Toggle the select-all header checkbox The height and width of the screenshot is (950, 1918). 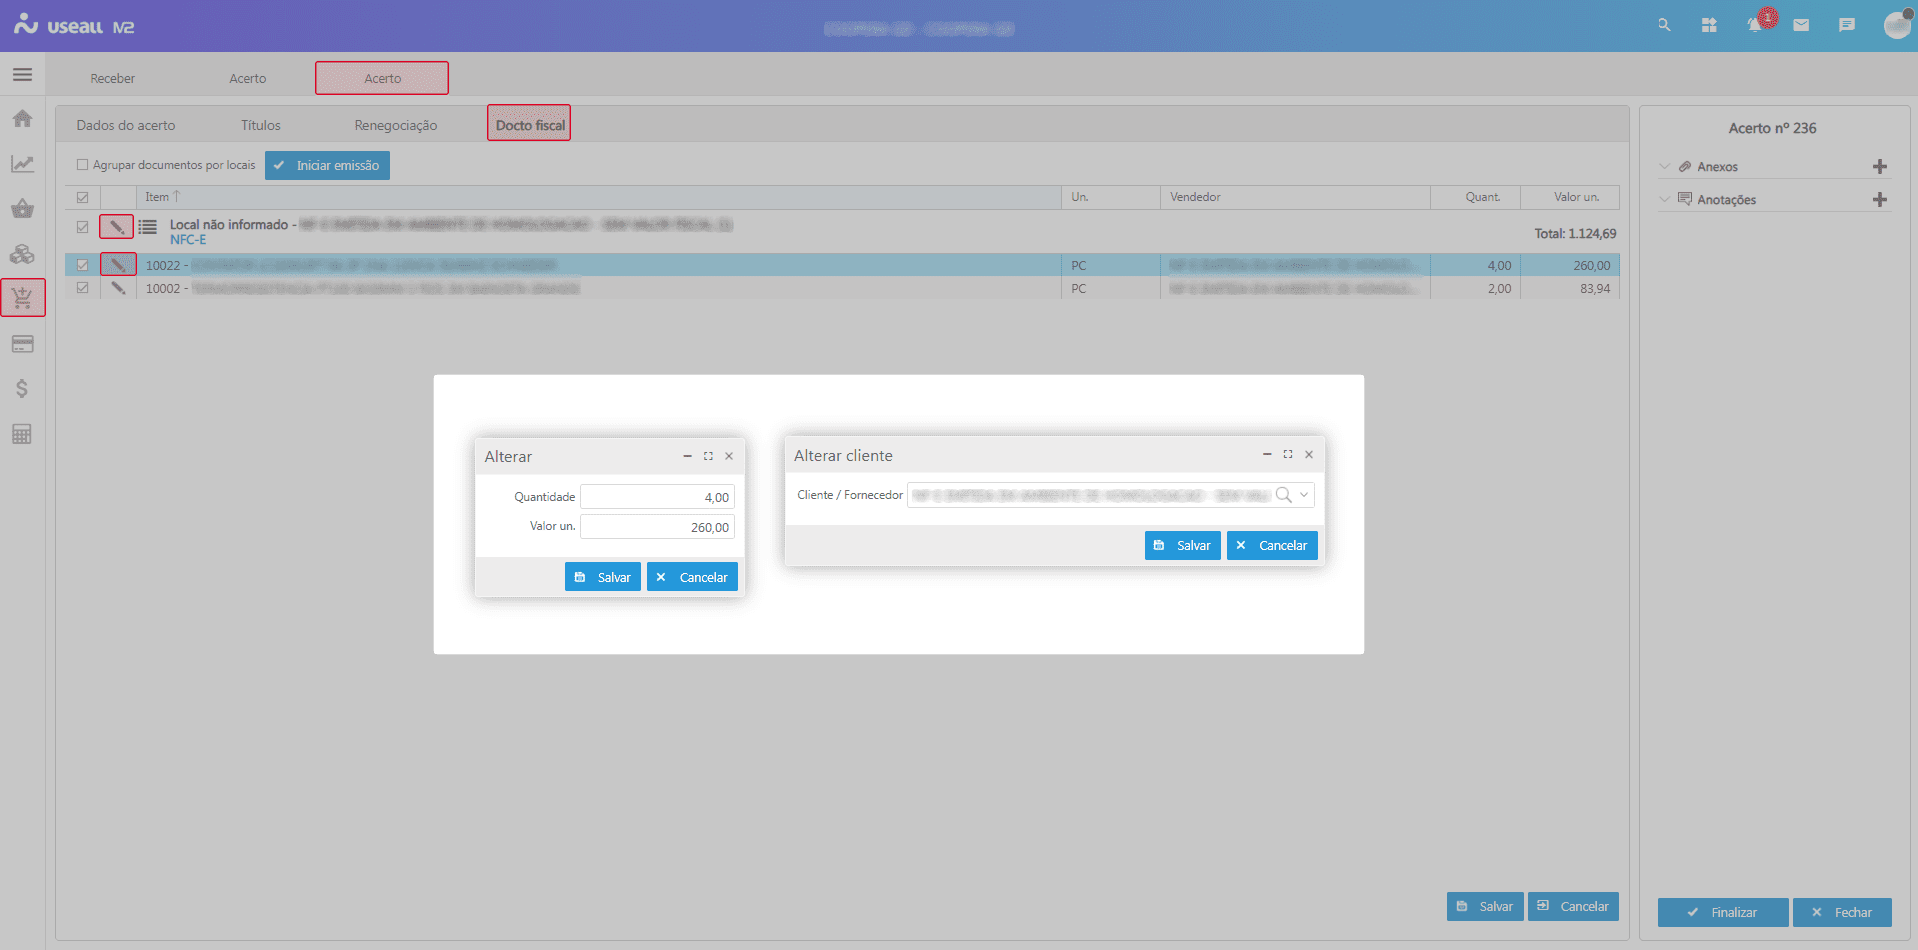(83, 197)
